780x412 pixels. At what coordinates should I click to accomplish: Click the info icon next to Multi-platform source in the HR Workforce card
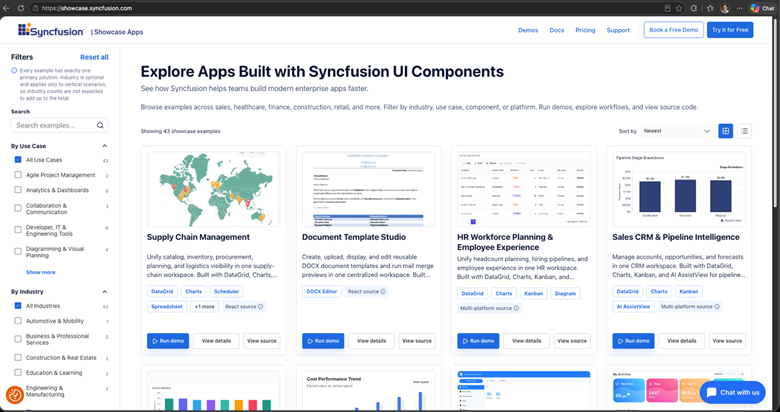pyautogui.click(x=516, y=309)
